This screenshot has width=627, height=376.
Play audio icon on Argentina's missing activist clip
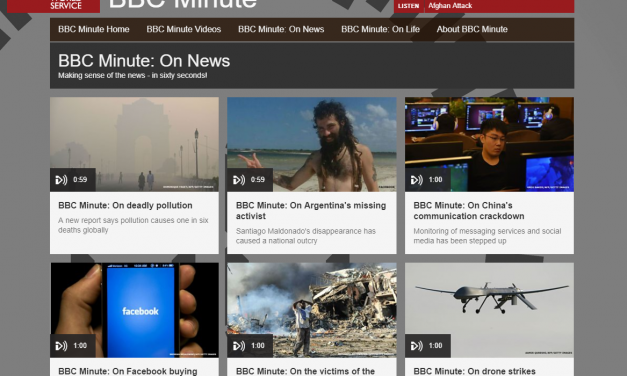(x=239, y=180)
